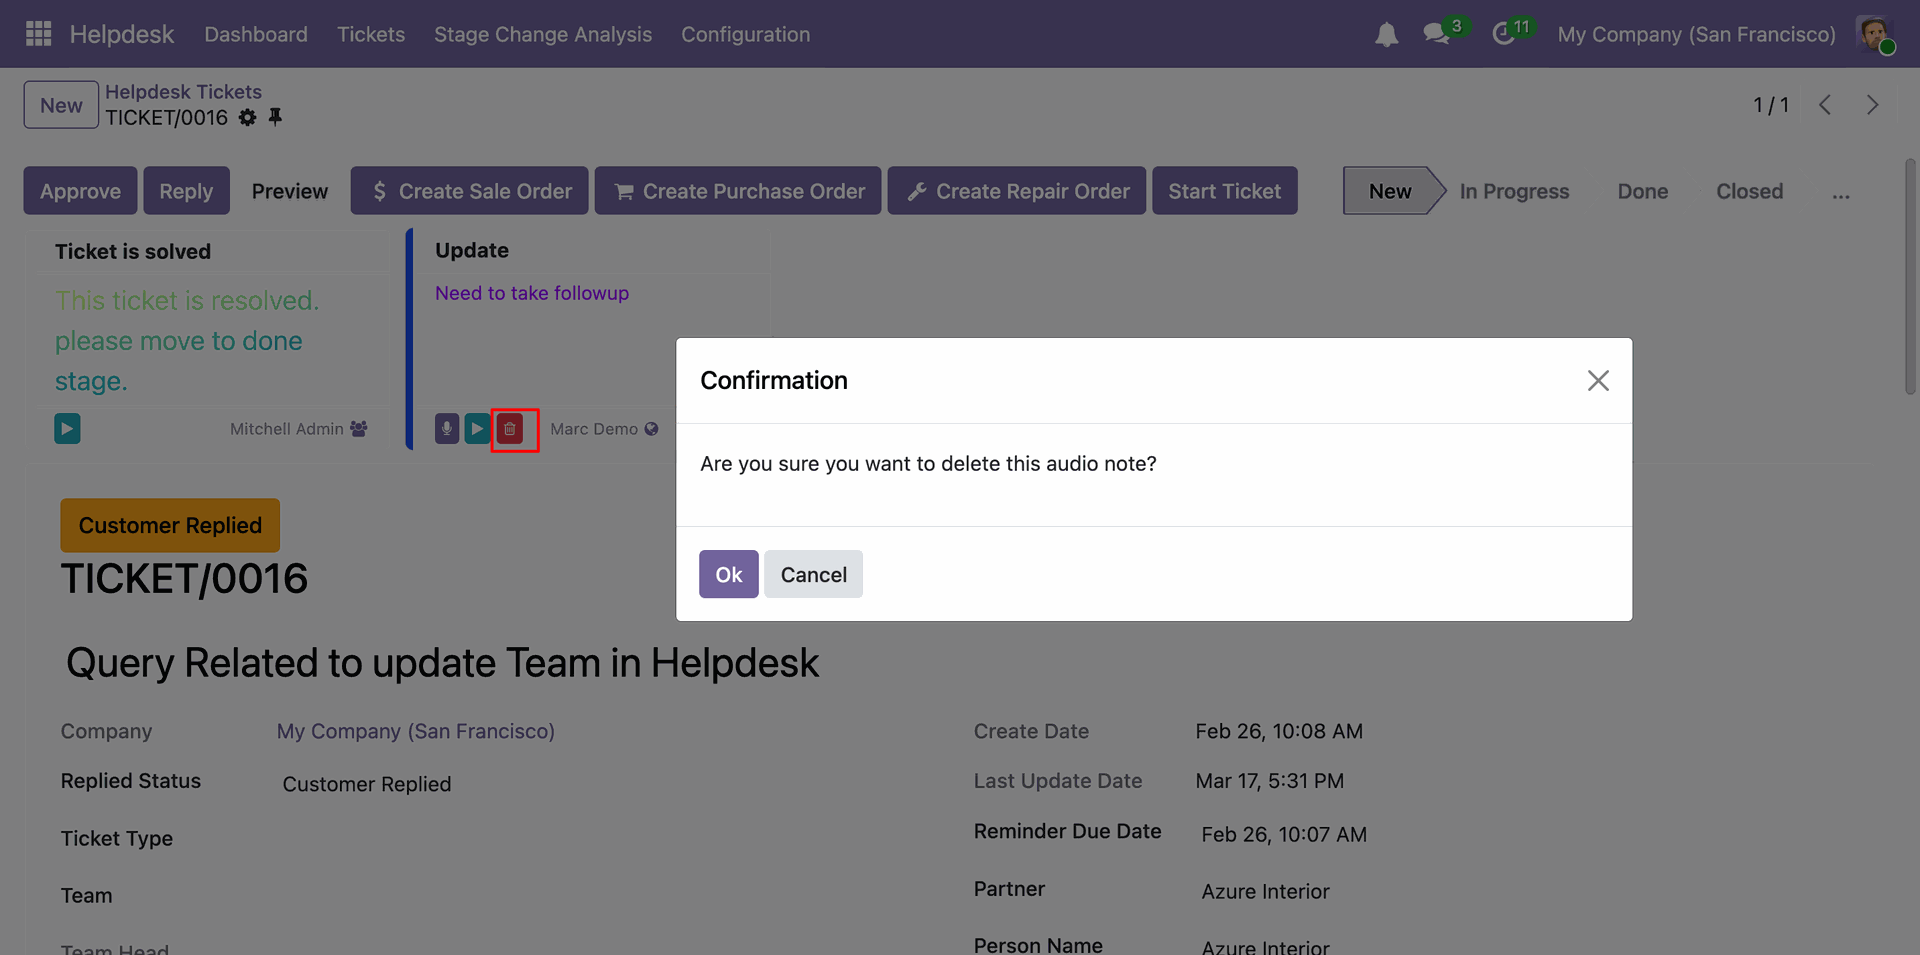
Task: Play audio in Ticket is solved note
Action: click(x=67, y=429)
